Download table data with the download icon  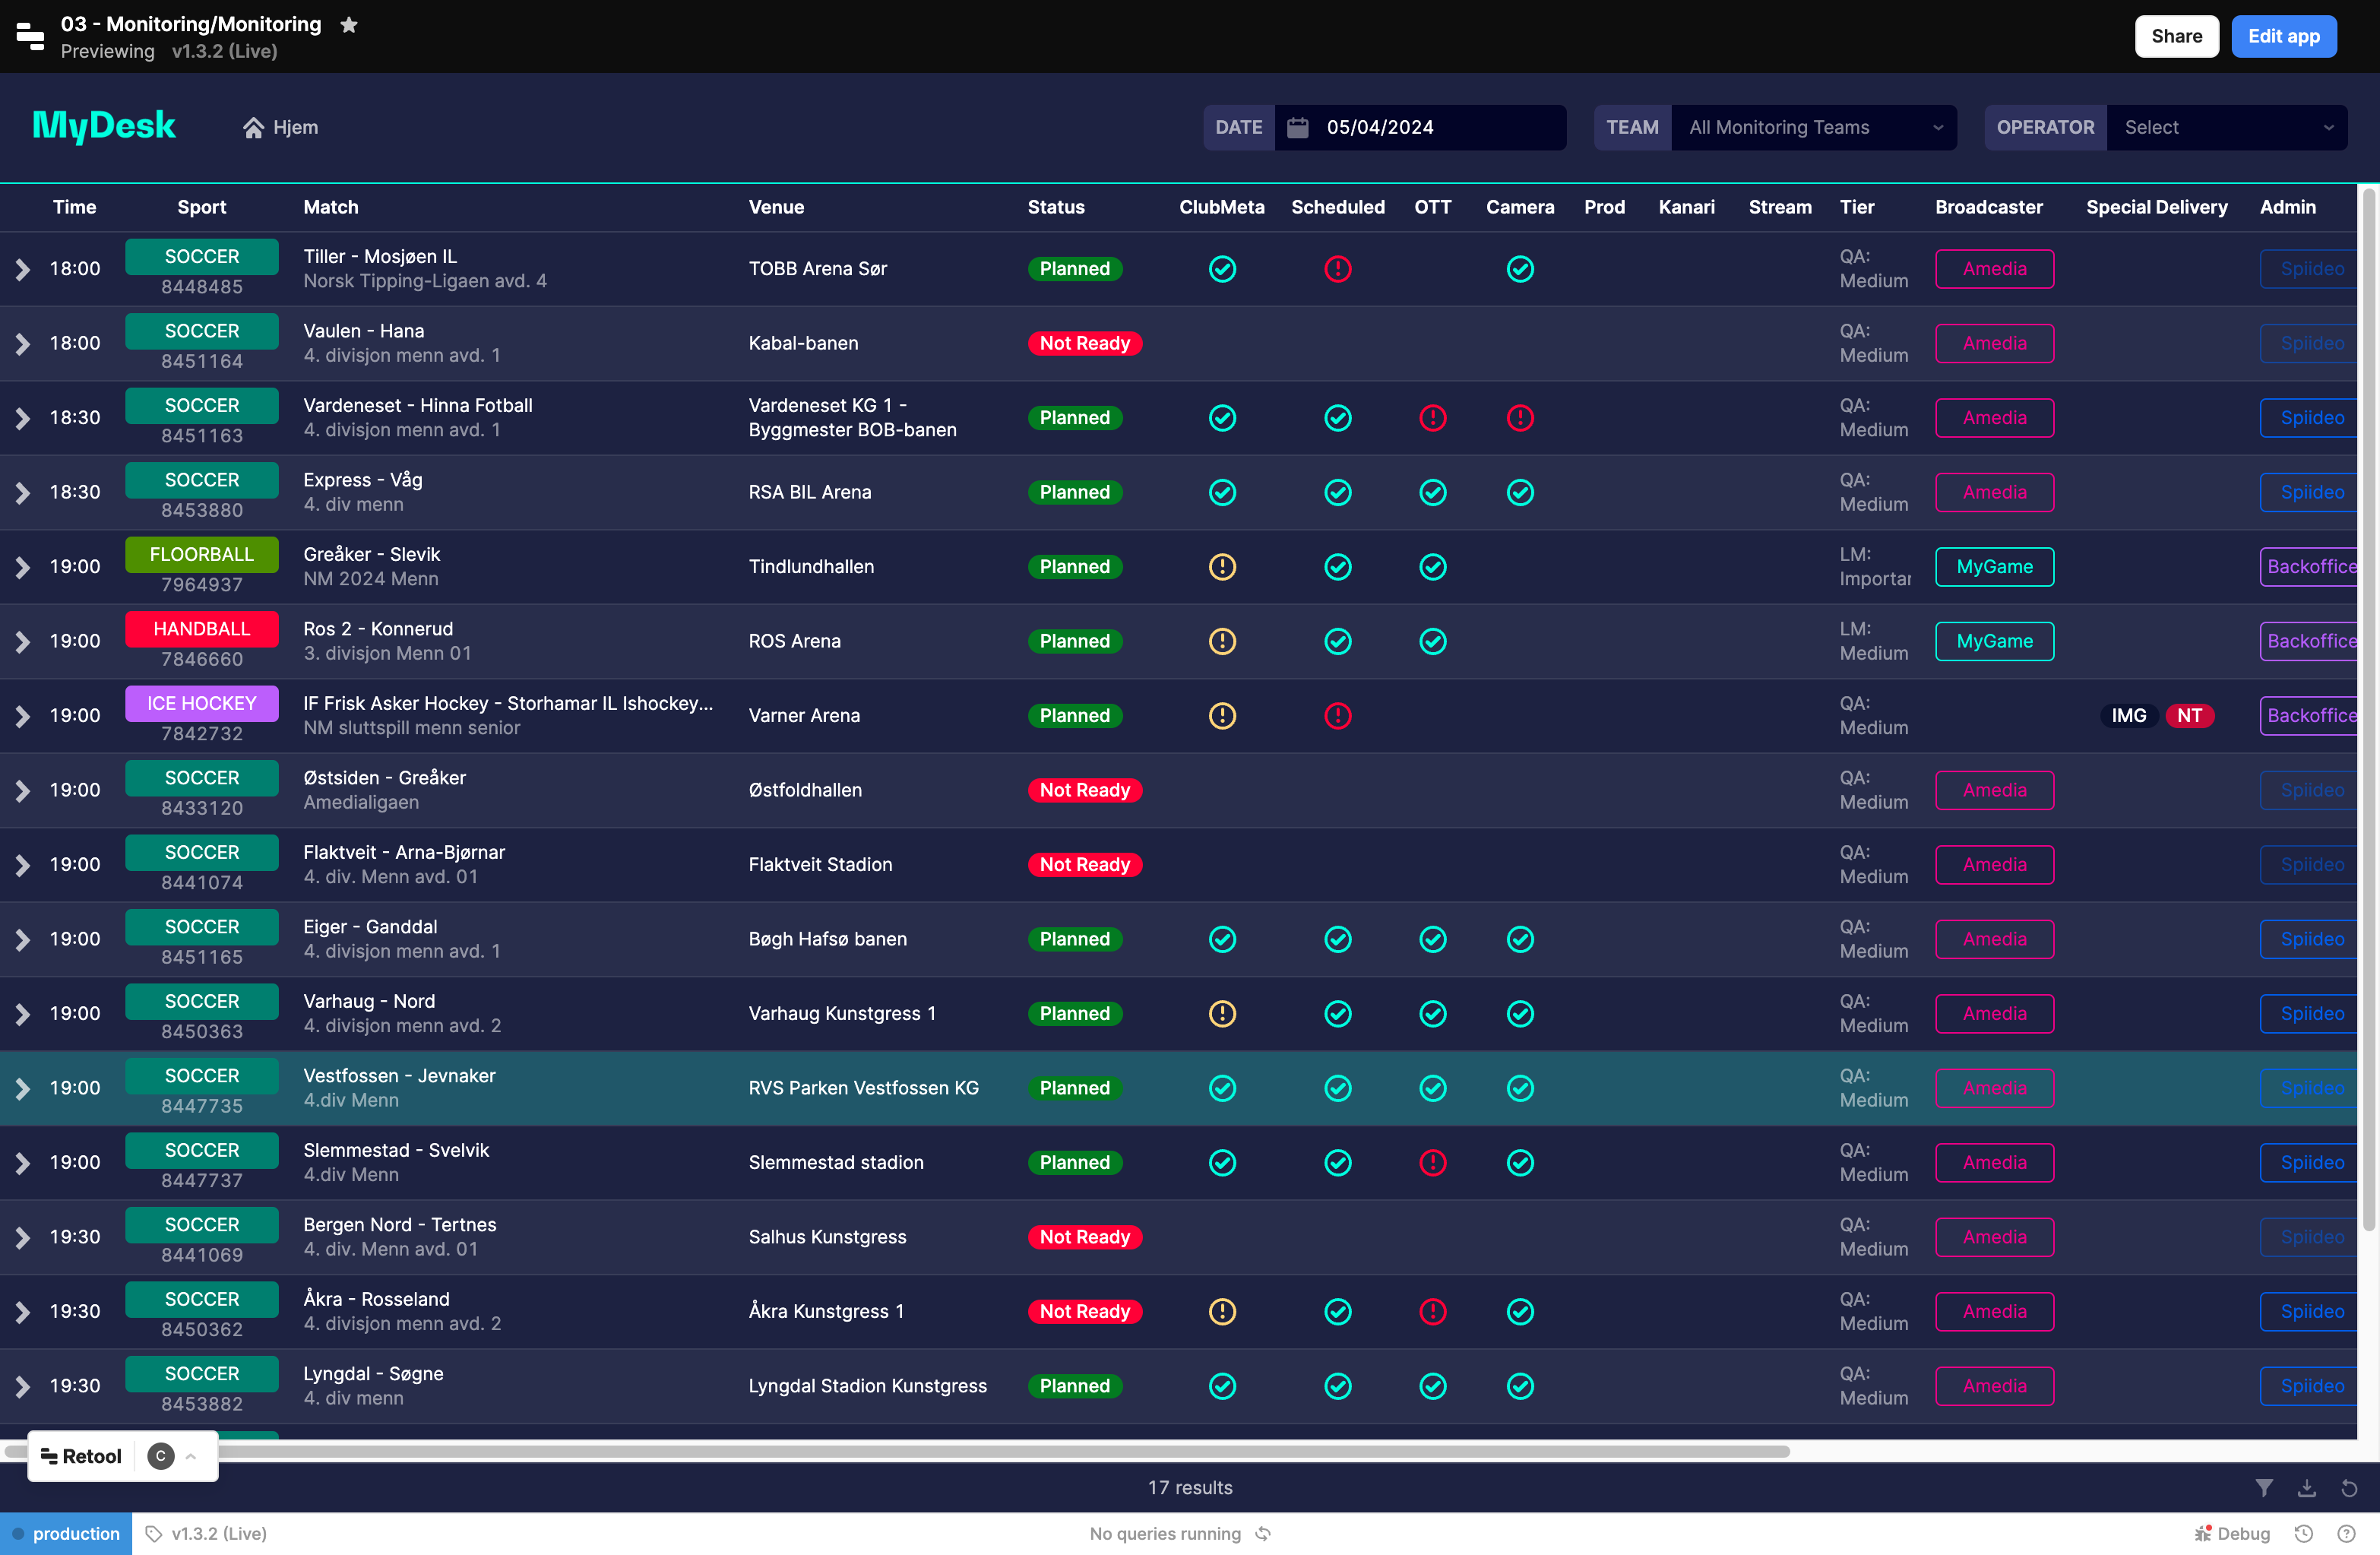tap(2306, 1487)
